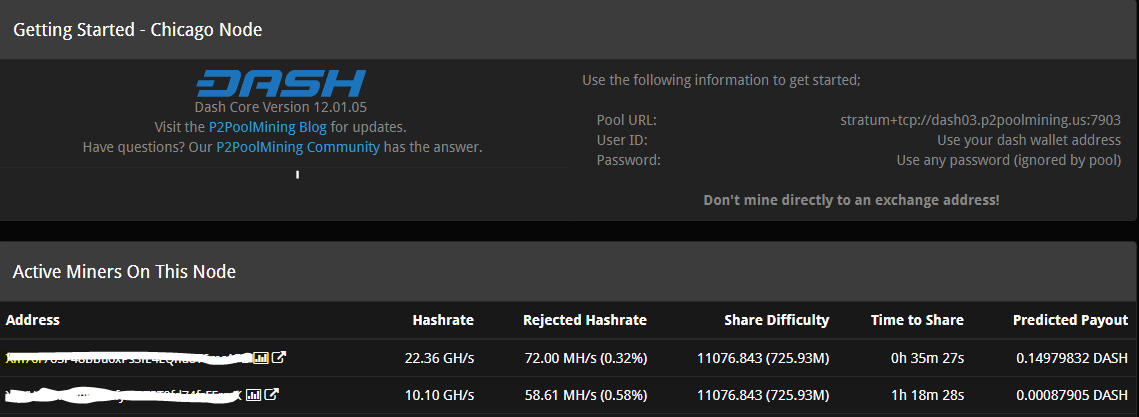1139x417 pixels.
Task: Sort by Time to Share column header
Action: pyautogui.click(x=917, y=320)
